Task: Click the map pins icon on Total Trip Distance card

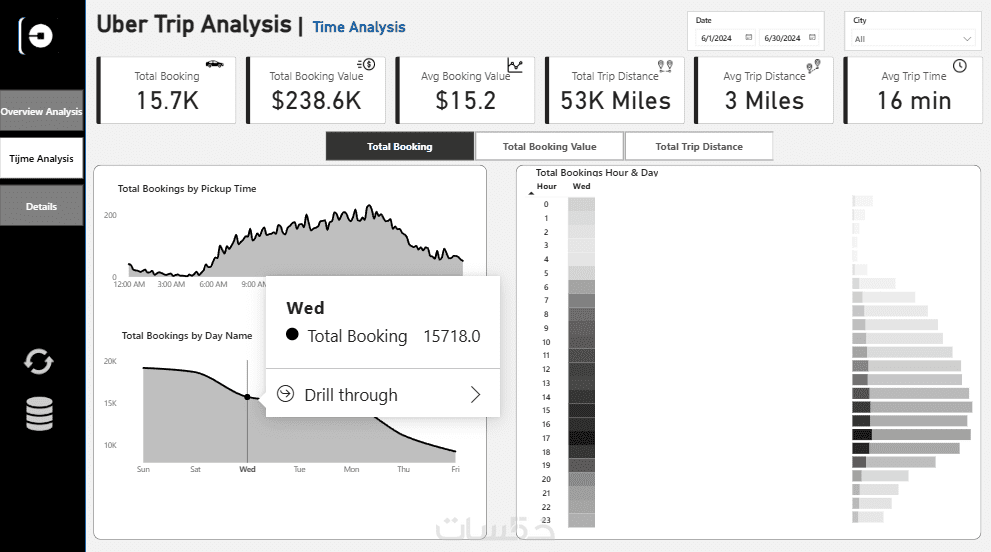Action: coord(664,66)
